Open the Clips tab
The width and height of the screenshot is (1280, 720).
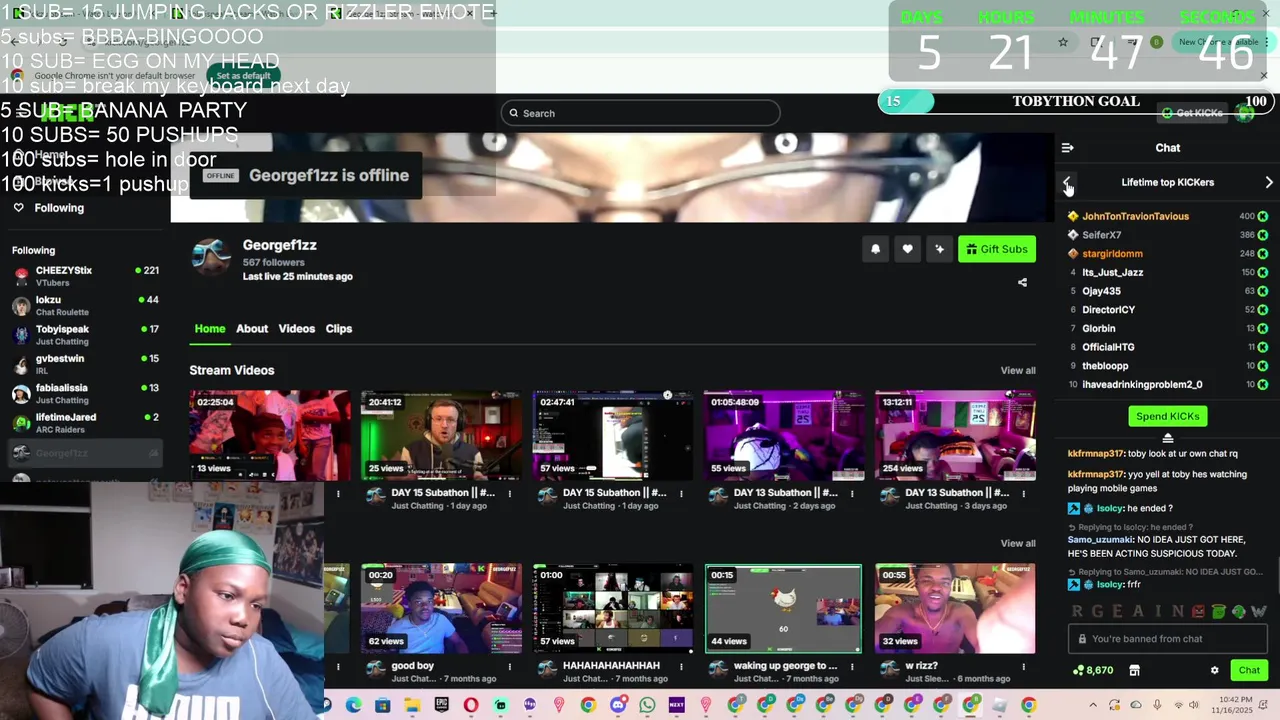point(338,328)
